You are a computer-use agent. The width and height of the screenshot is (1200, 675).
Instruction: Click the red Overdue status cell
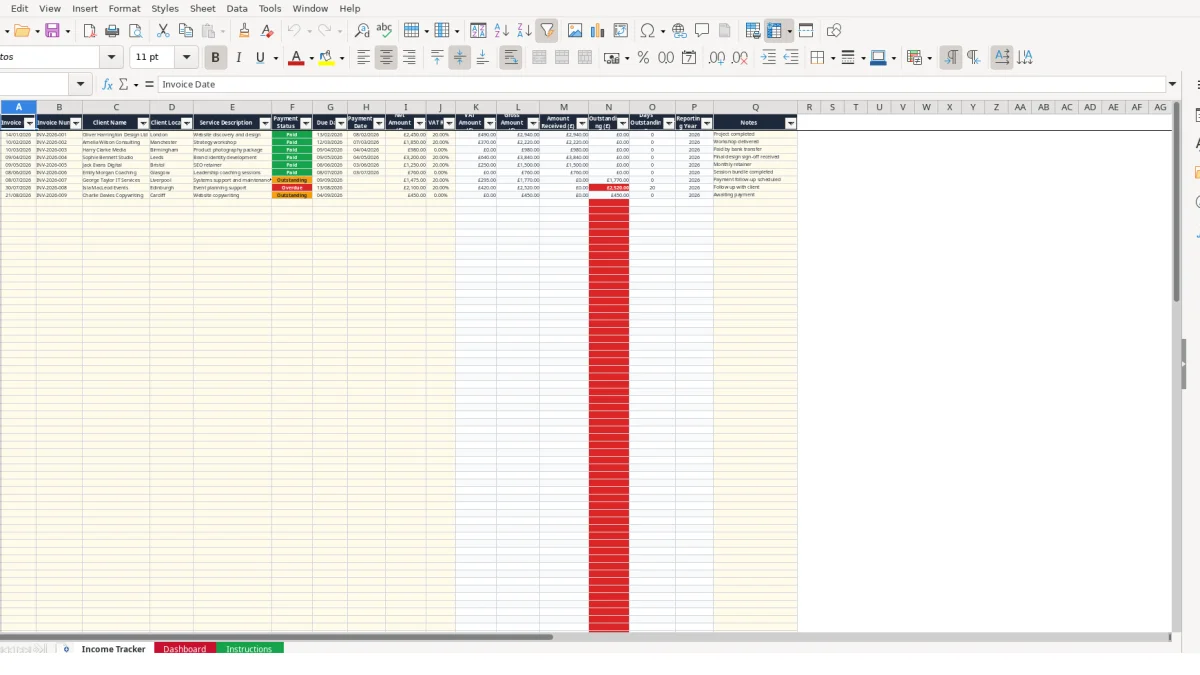[292, 187]
